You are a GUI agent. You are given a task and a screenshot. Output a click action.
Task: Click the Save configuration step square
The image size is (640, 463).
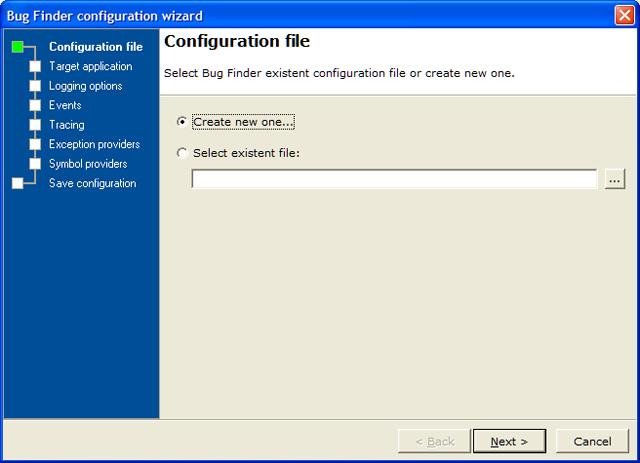(x=18, y=183)
